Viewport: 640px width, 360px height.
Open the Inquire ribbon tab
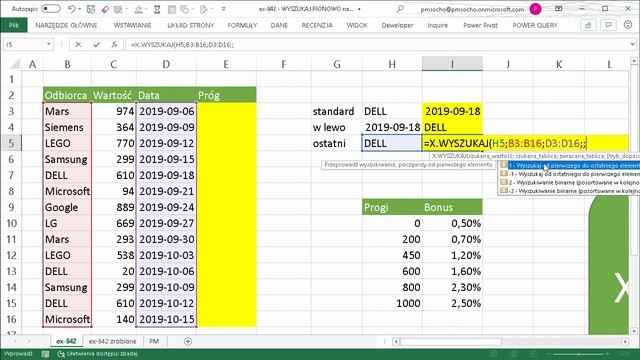click(x=438, y=25)
